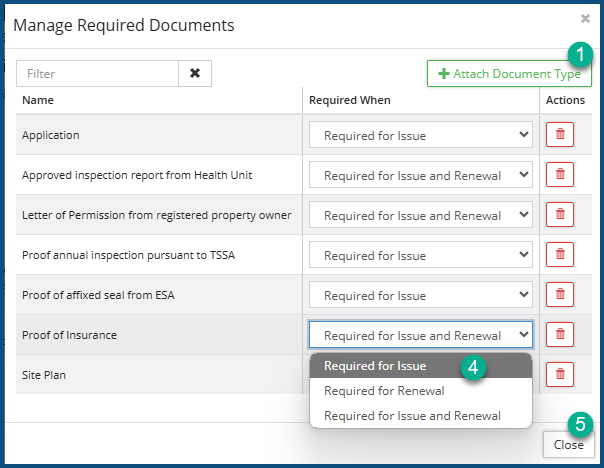Delete the Proof of Insurance row
The image size is (604, 468).
tap(559, 335)
